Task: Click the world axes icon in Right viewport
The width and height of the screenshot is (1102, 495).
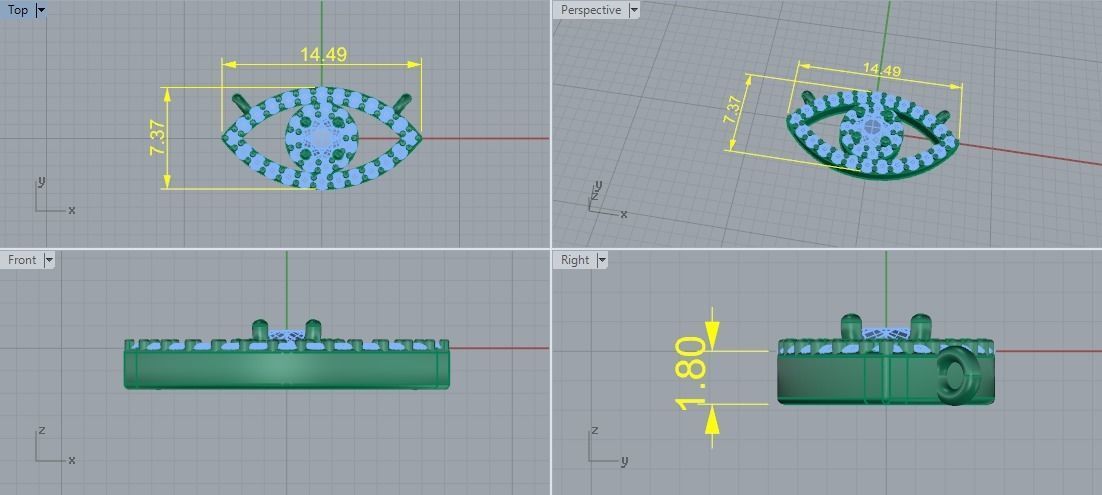Action: (x=607, y=444)
